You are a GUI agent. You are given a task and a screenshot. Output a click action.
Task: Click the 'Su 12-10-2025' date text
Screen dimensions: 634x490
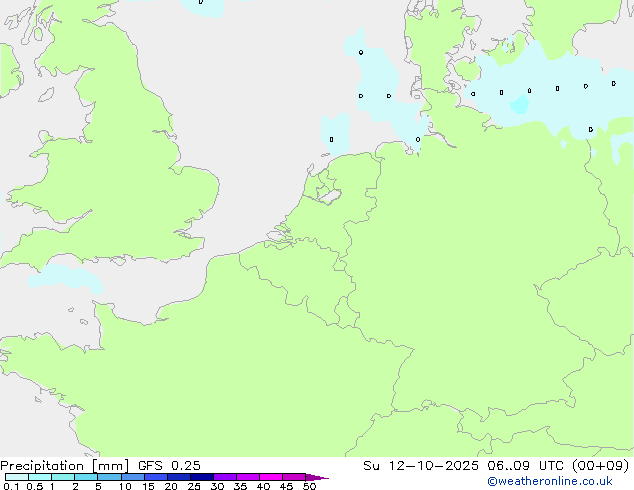[x=421, y=466]
